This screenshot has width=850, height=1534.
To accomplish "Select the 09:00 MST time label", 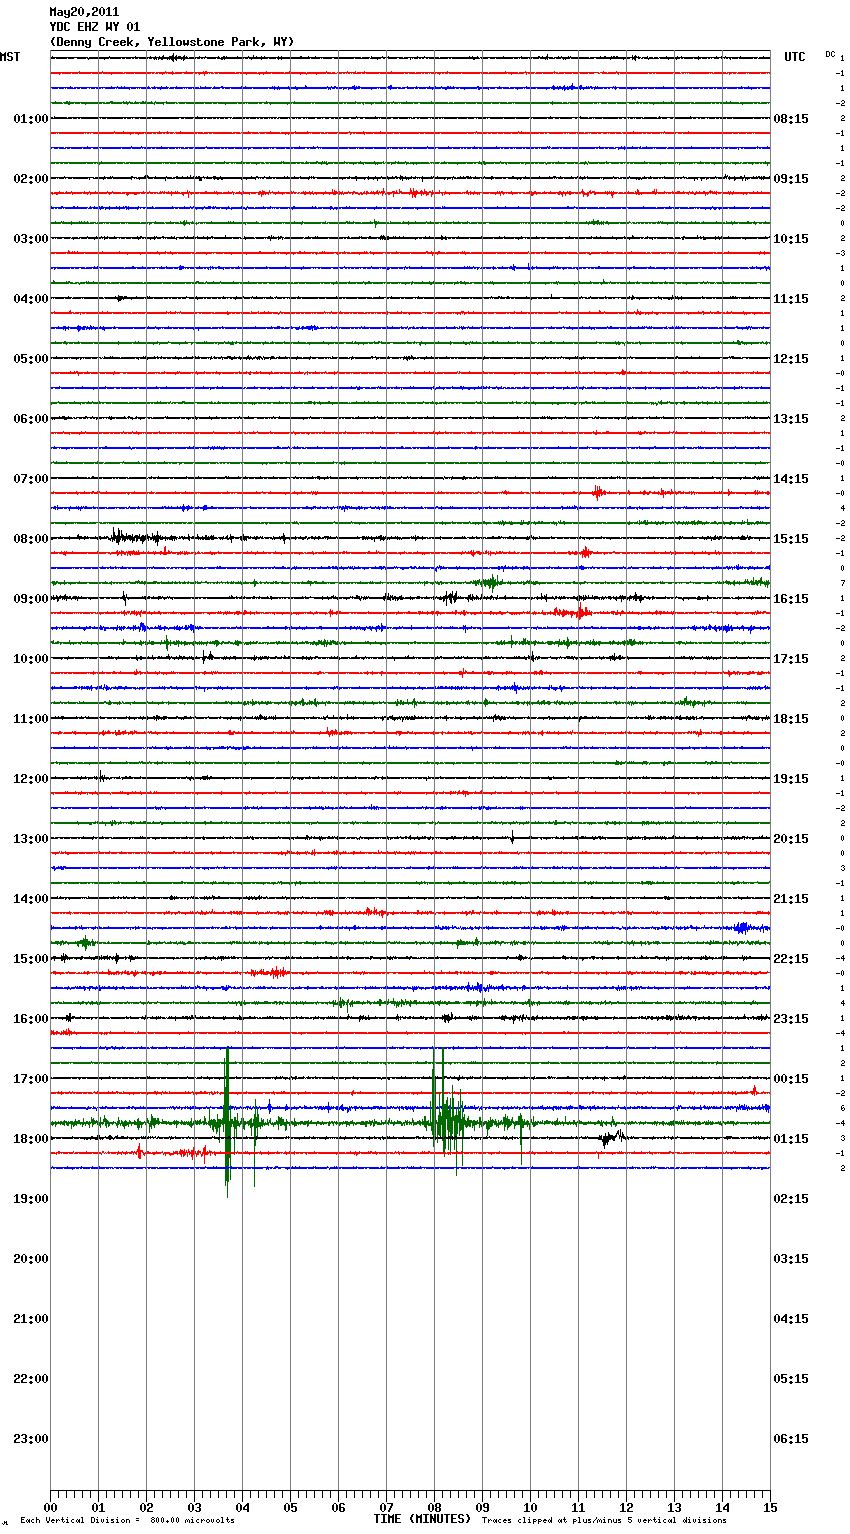I will click(30, 599).
